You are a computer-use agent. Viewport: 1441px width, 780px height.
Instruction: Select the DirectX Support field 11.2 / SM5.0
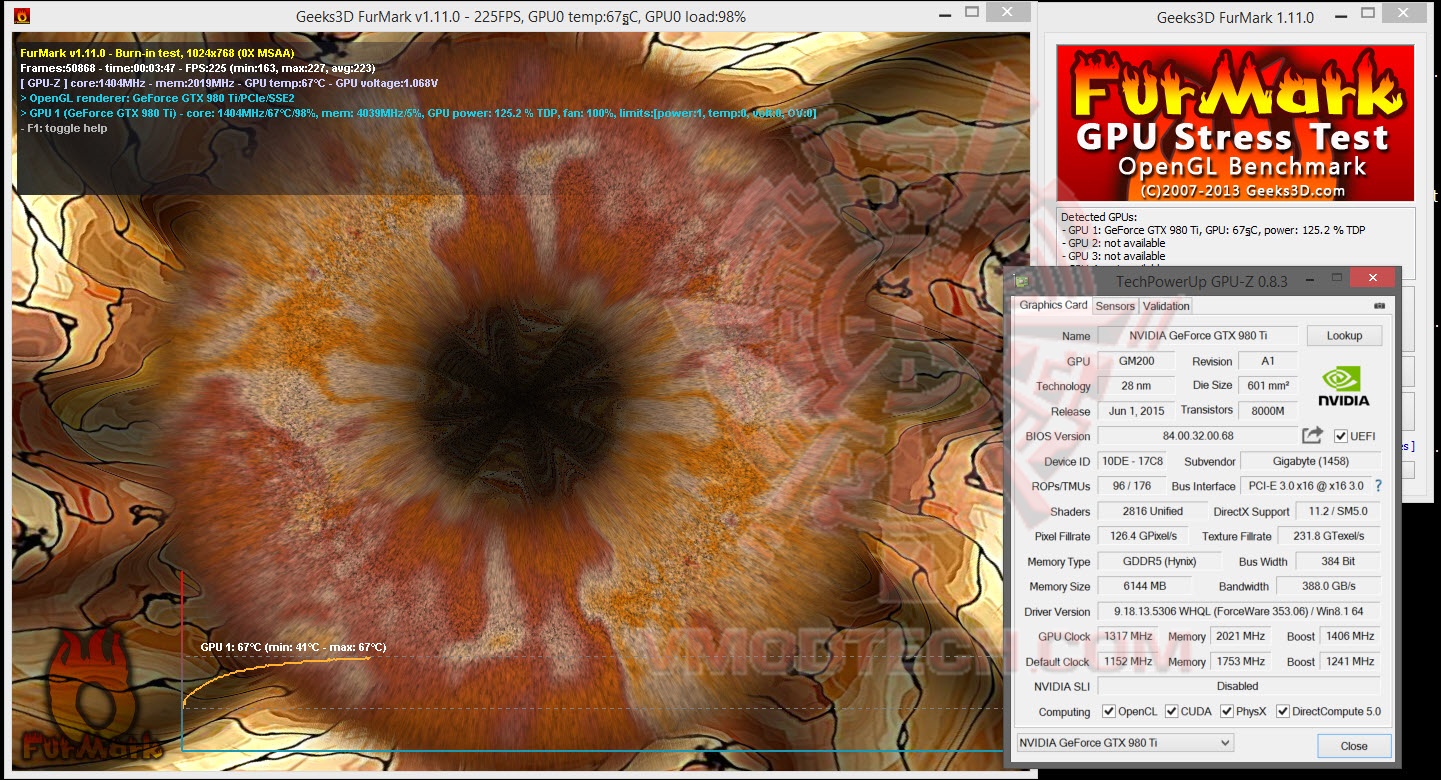(x=1338, y=511)
